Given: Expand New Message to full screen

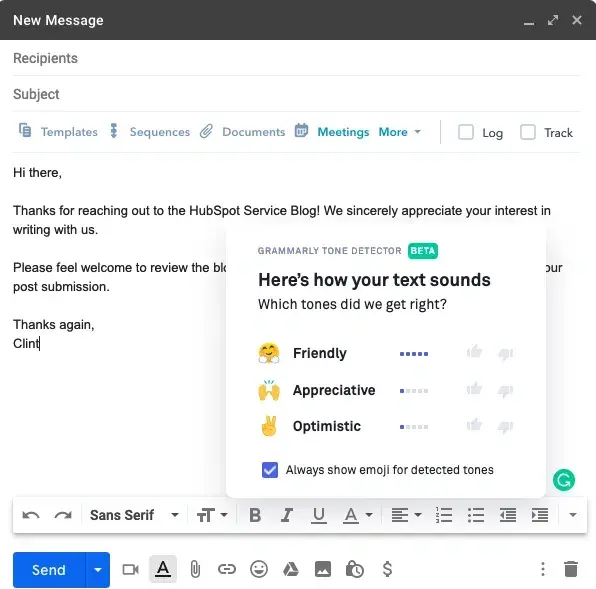Looking at the screenshot, I should click(553, 20).
